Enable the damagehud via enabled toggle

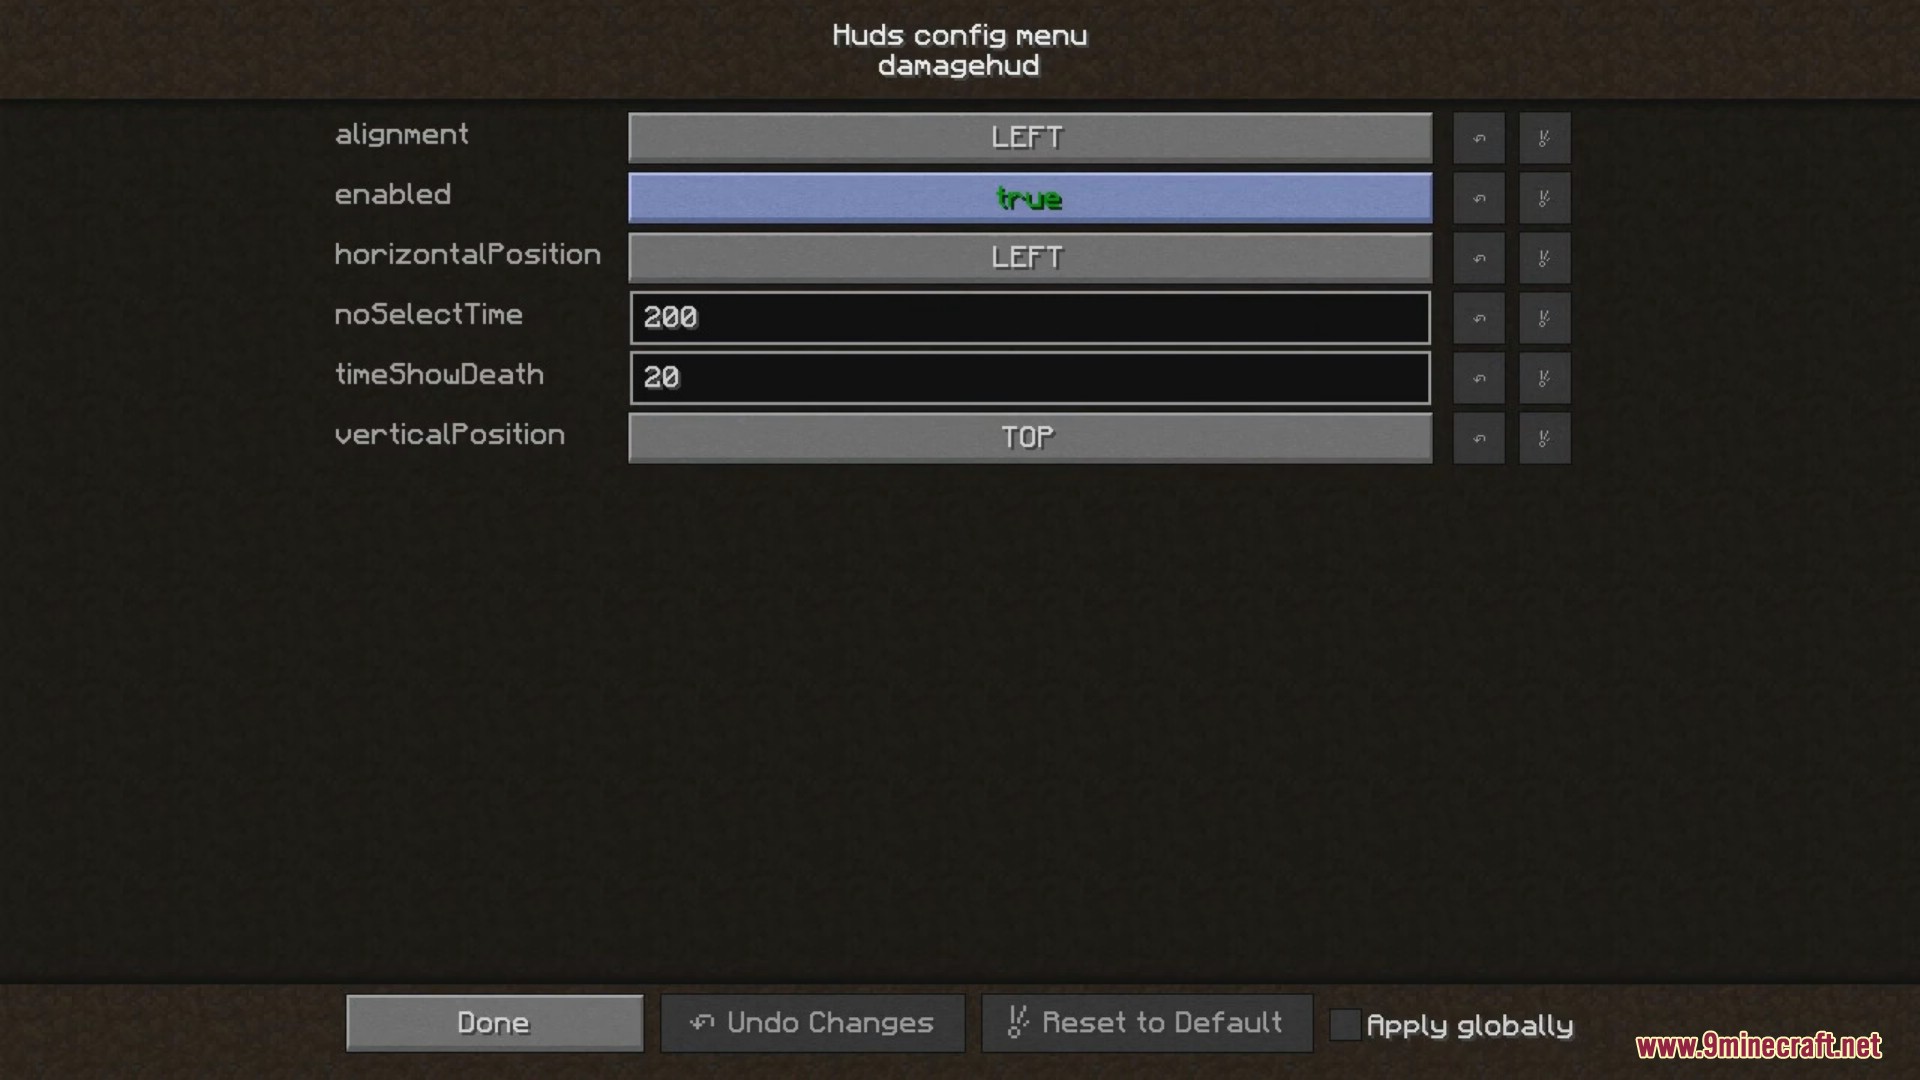click(x=1029, y=196)
